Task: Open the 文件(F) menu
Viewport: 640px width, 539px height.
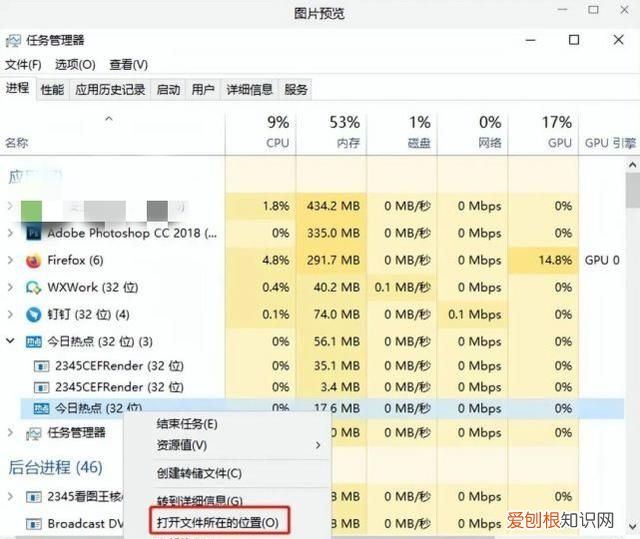Action: [23, 65]
